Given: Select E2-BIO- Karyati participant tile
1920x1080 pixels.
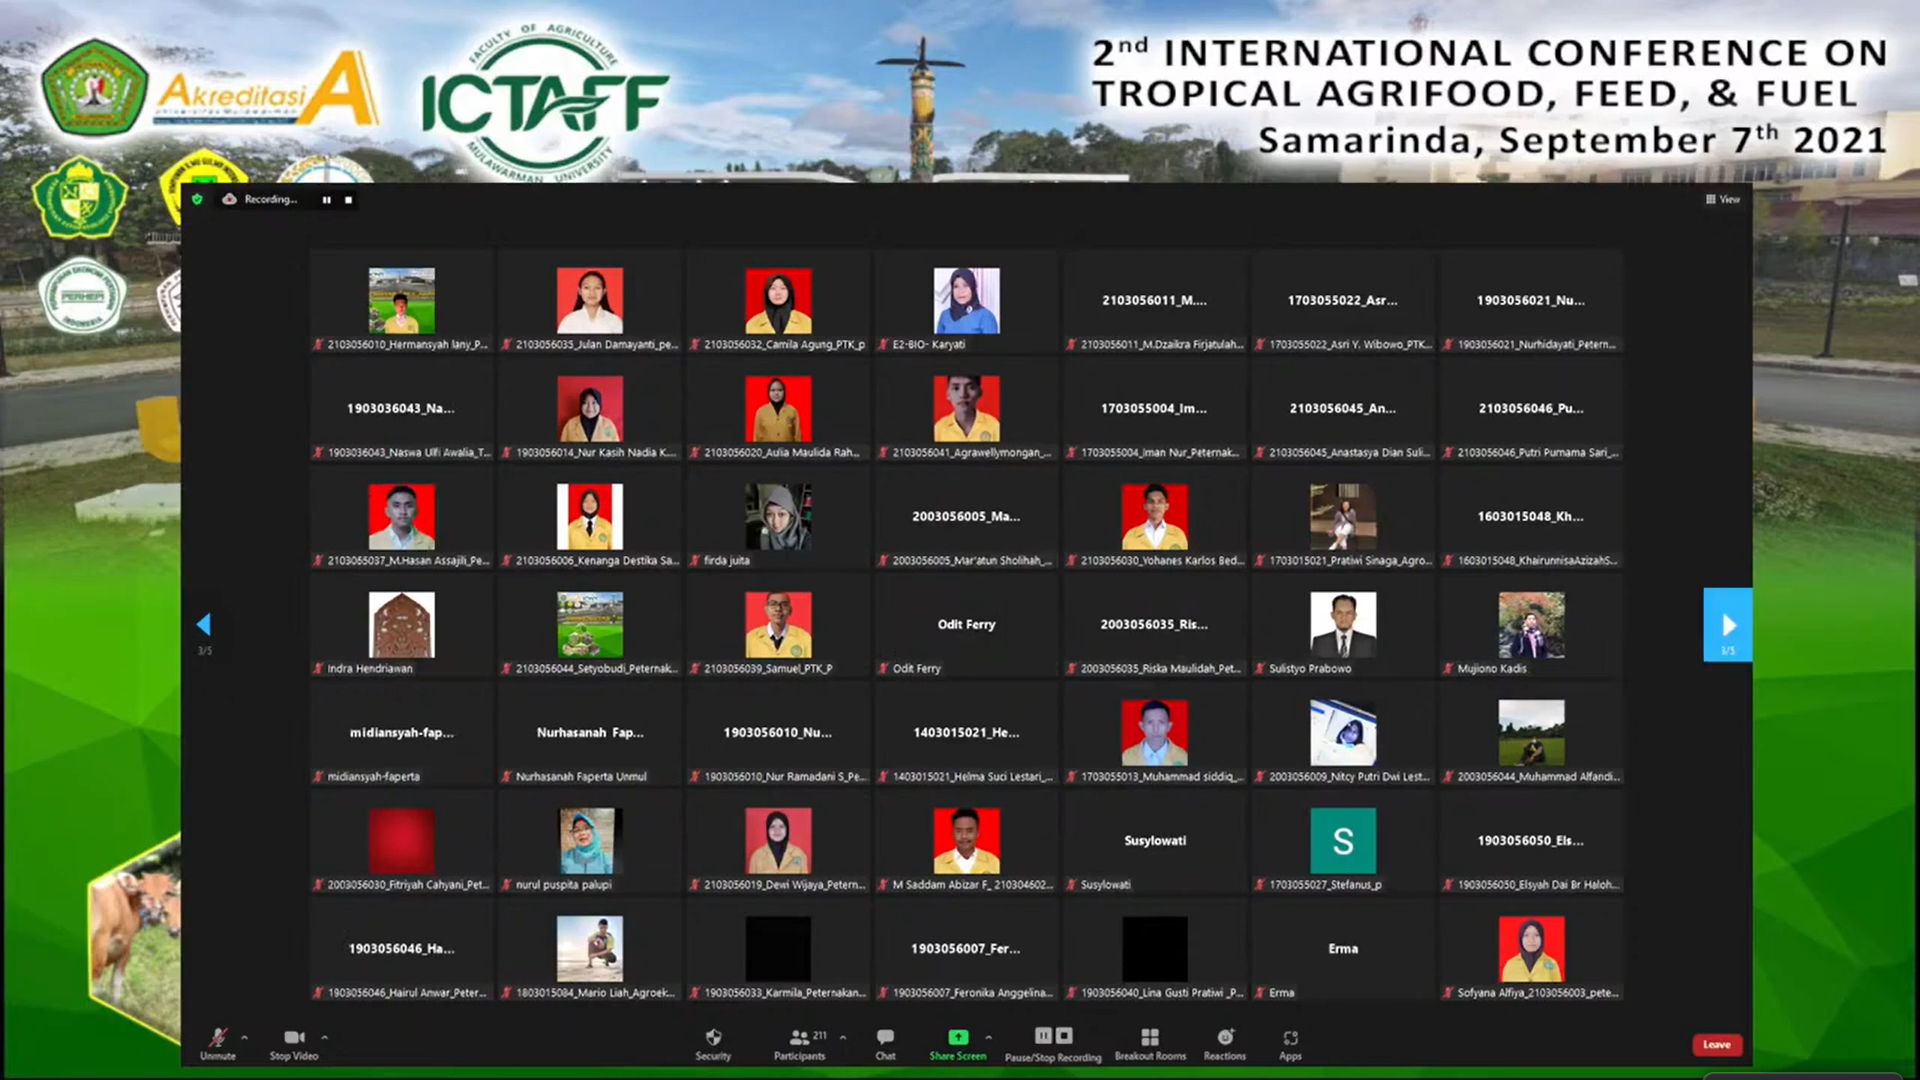Looking at the screenshot, I should (x=966, y=301).
